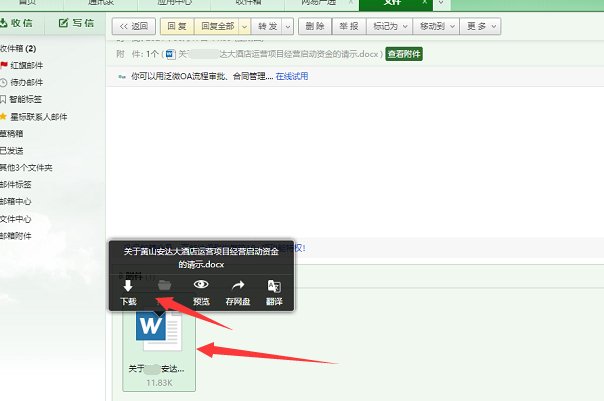Click the 在线试用 link

pos(292,76)
